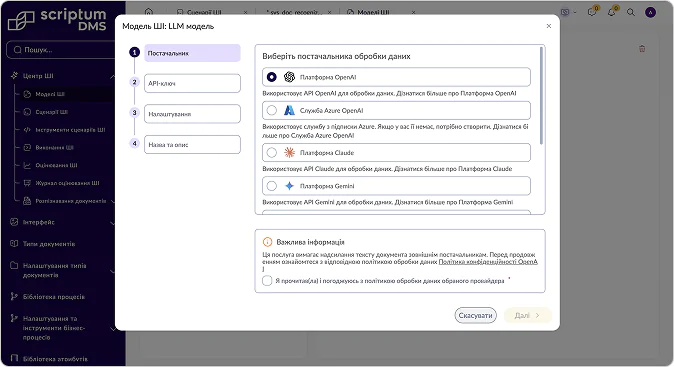This screenshot has width=674, height=367.
Task: Click the Бібліотека процесів branch icon
Action: [x=14, y=297]
